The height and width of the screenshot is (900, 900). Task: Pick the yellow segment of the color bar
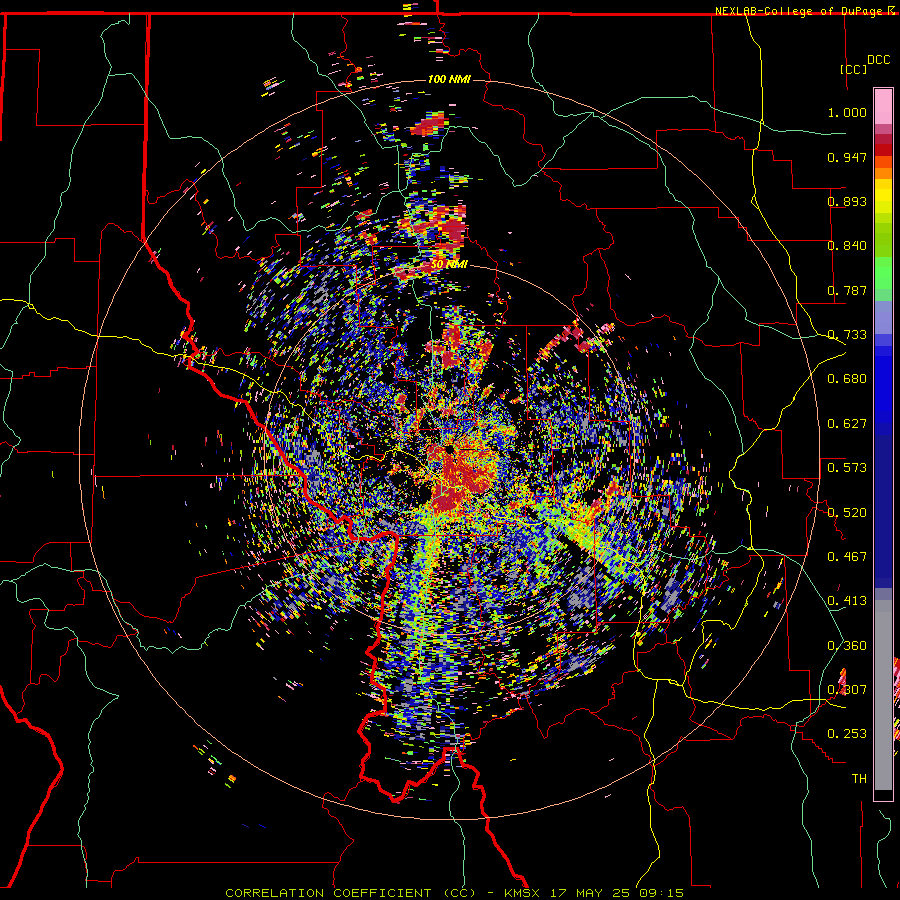pyautogui.click(x=883, y=197)
